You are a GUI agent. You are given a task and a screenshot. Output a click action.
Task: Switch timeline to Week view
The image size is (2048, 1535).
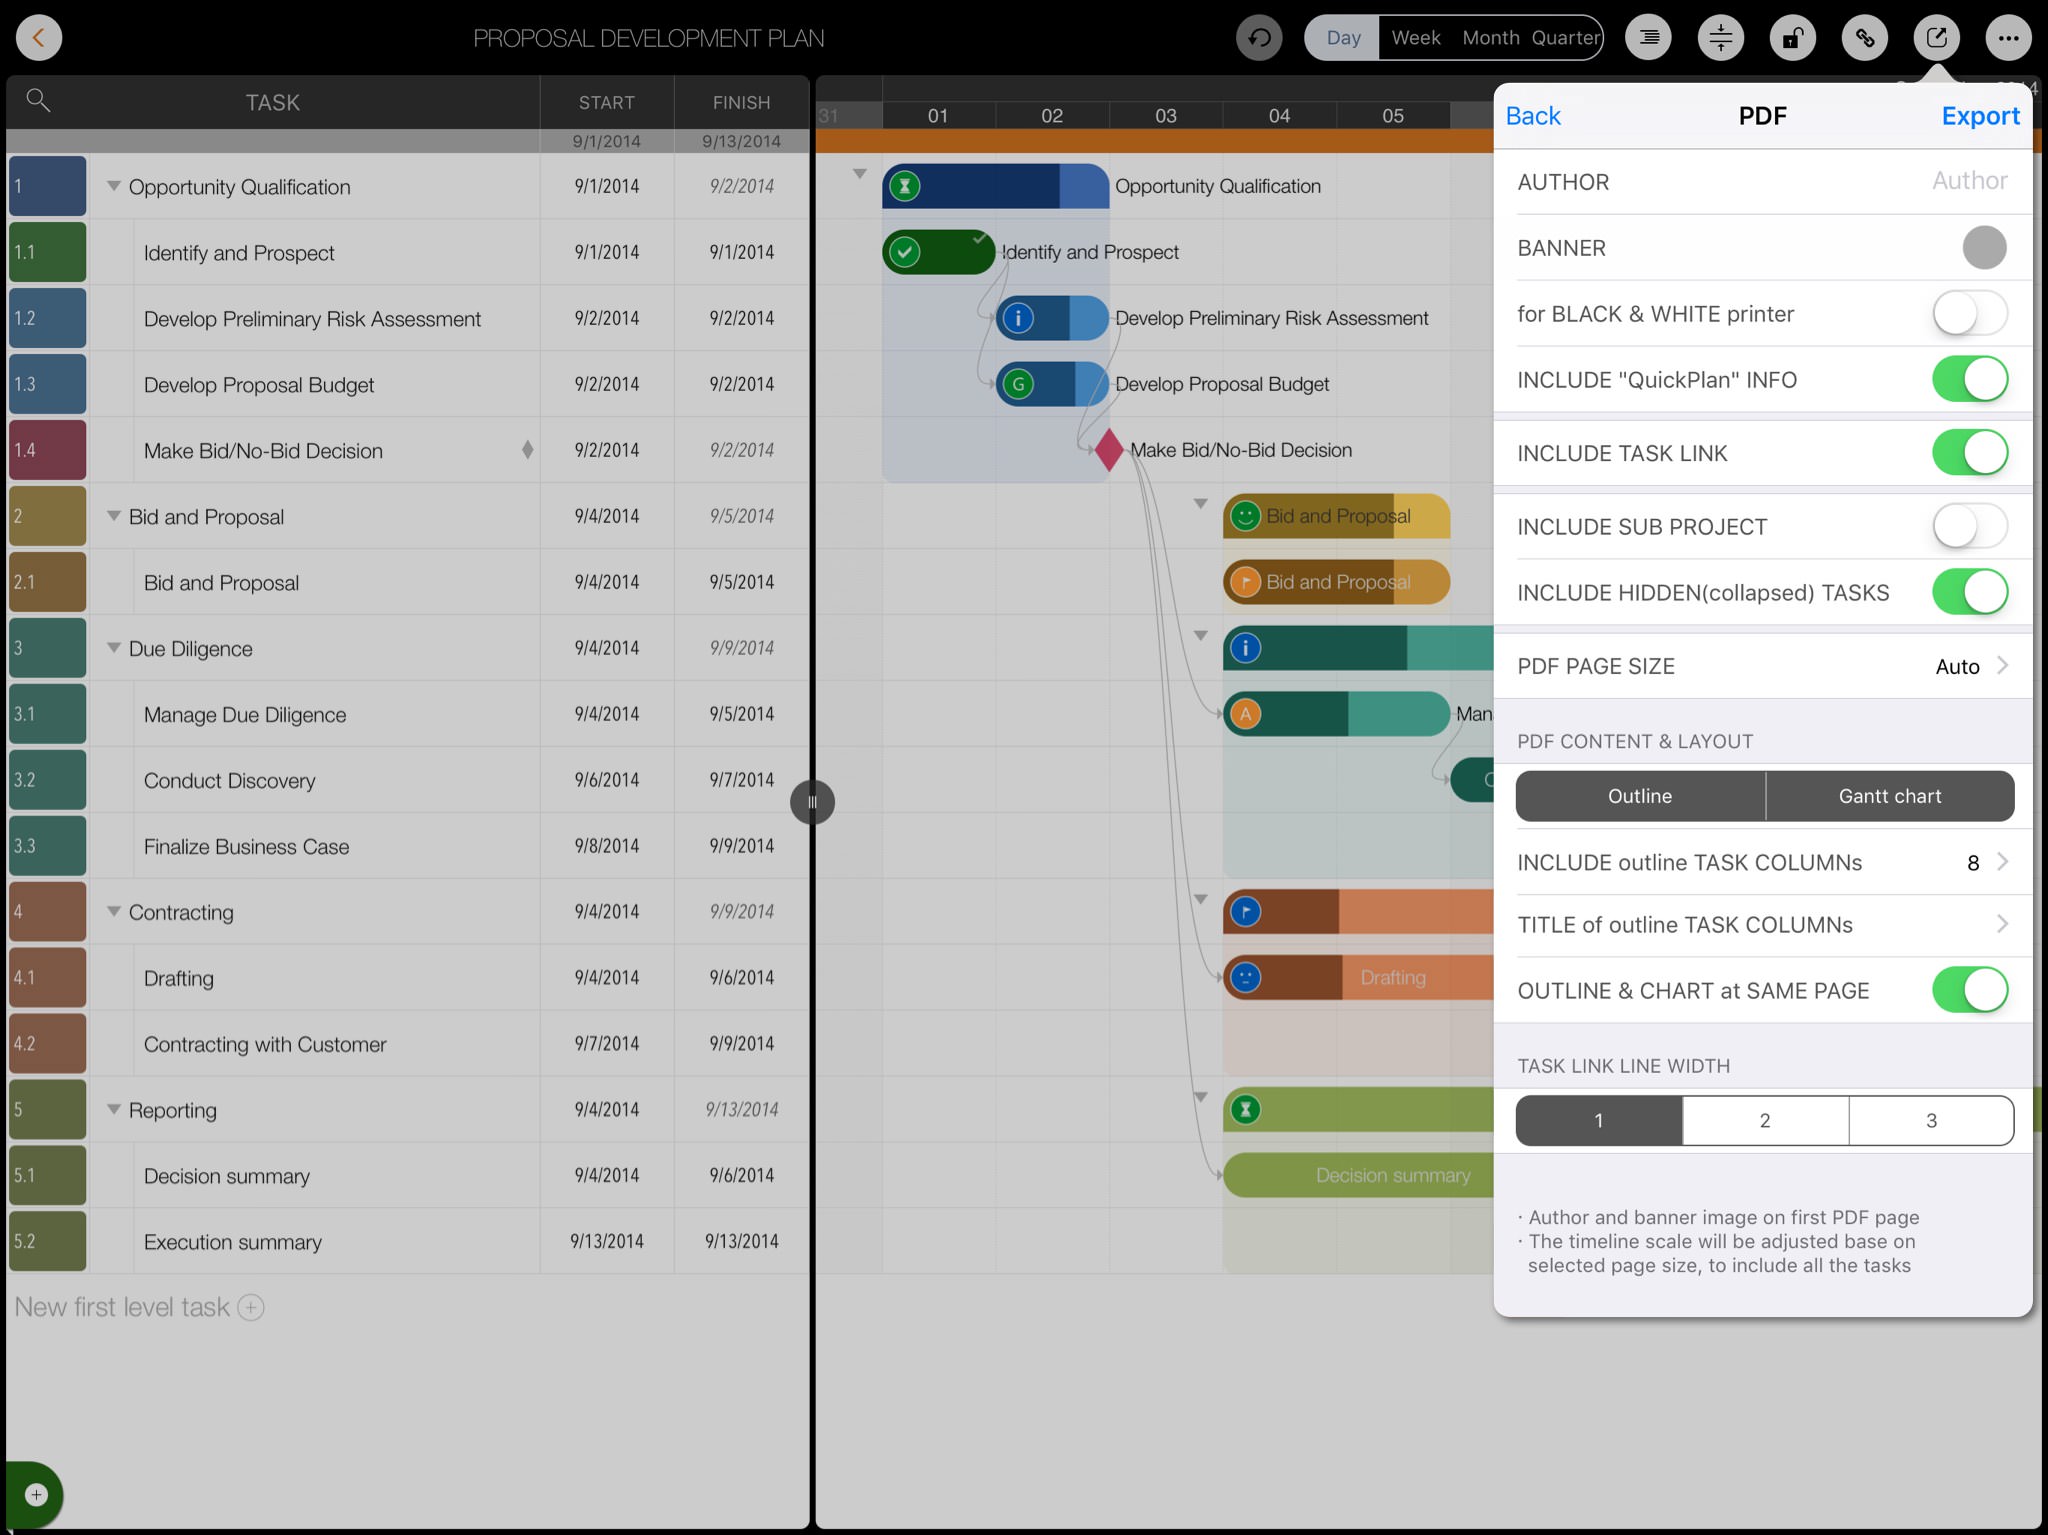click(1415, 38)
